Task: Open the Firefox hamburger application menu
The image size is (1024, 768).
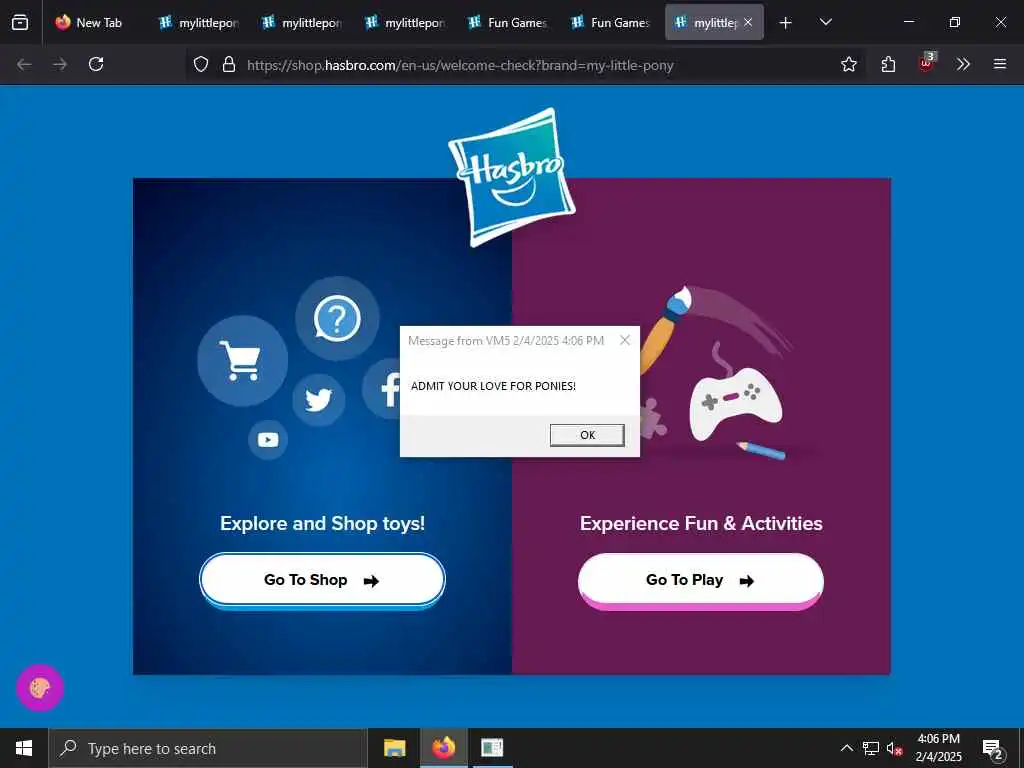Action: click(x=1000, y=64)
